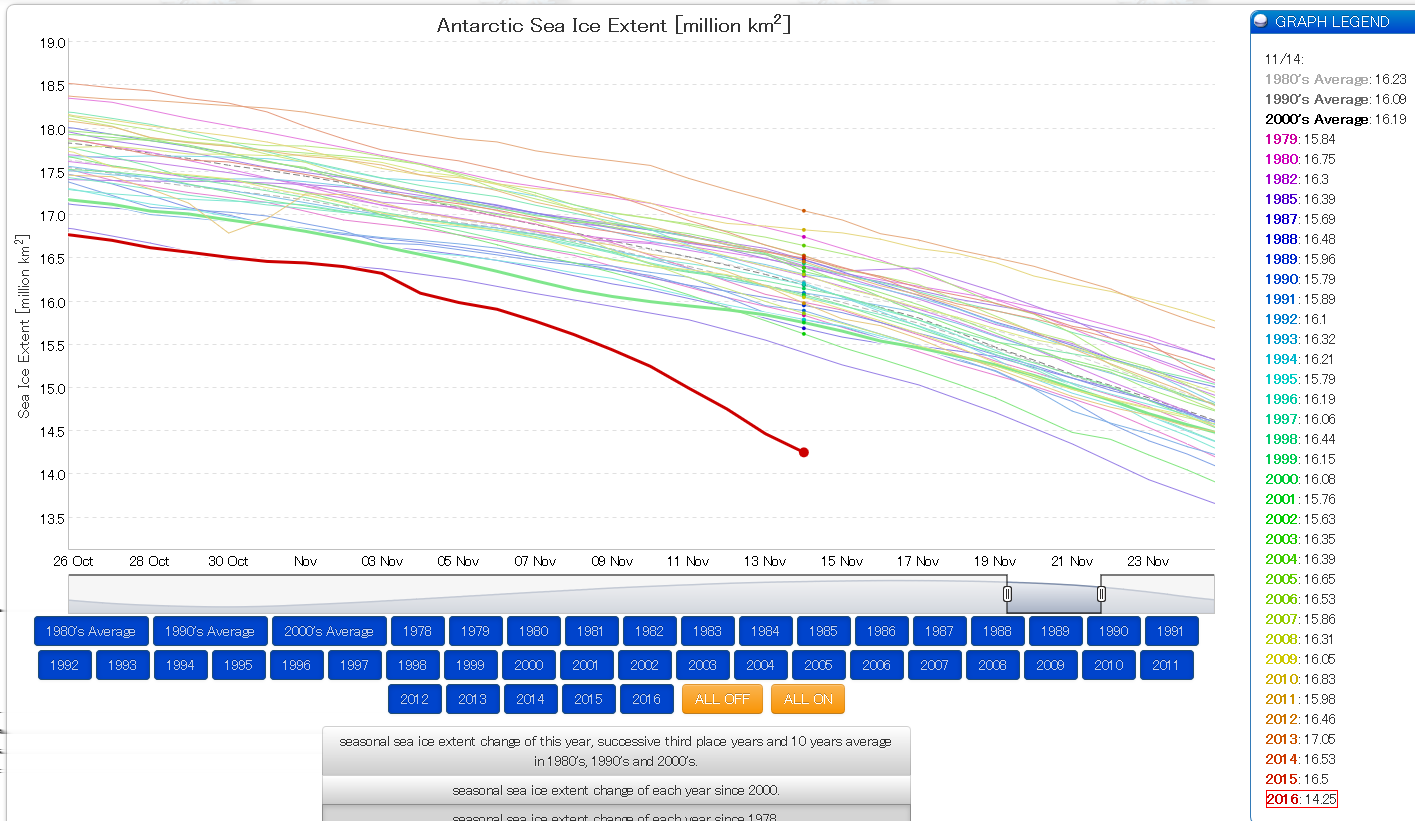Click the right handle of the date range slider
Image resolution: width=1415 pixels, height=821 pixels.
pyautogui.click(x=1101, y=594)
